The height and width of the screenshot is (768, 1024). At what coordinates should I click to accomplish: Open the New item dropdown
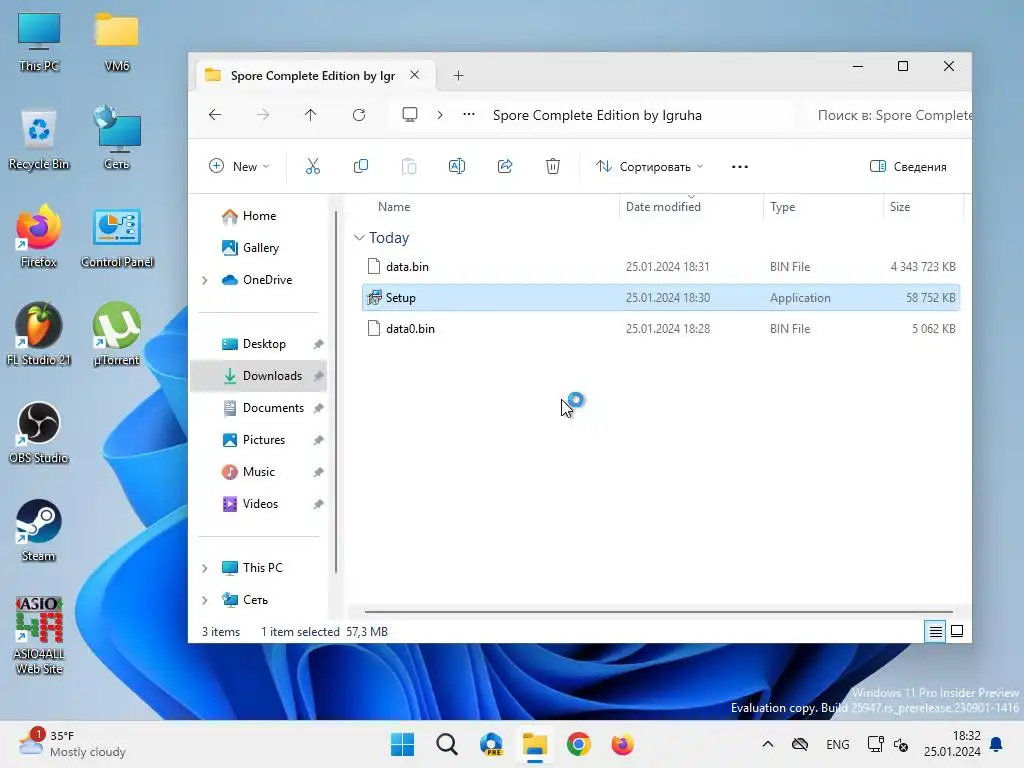[x=239, y=167]
